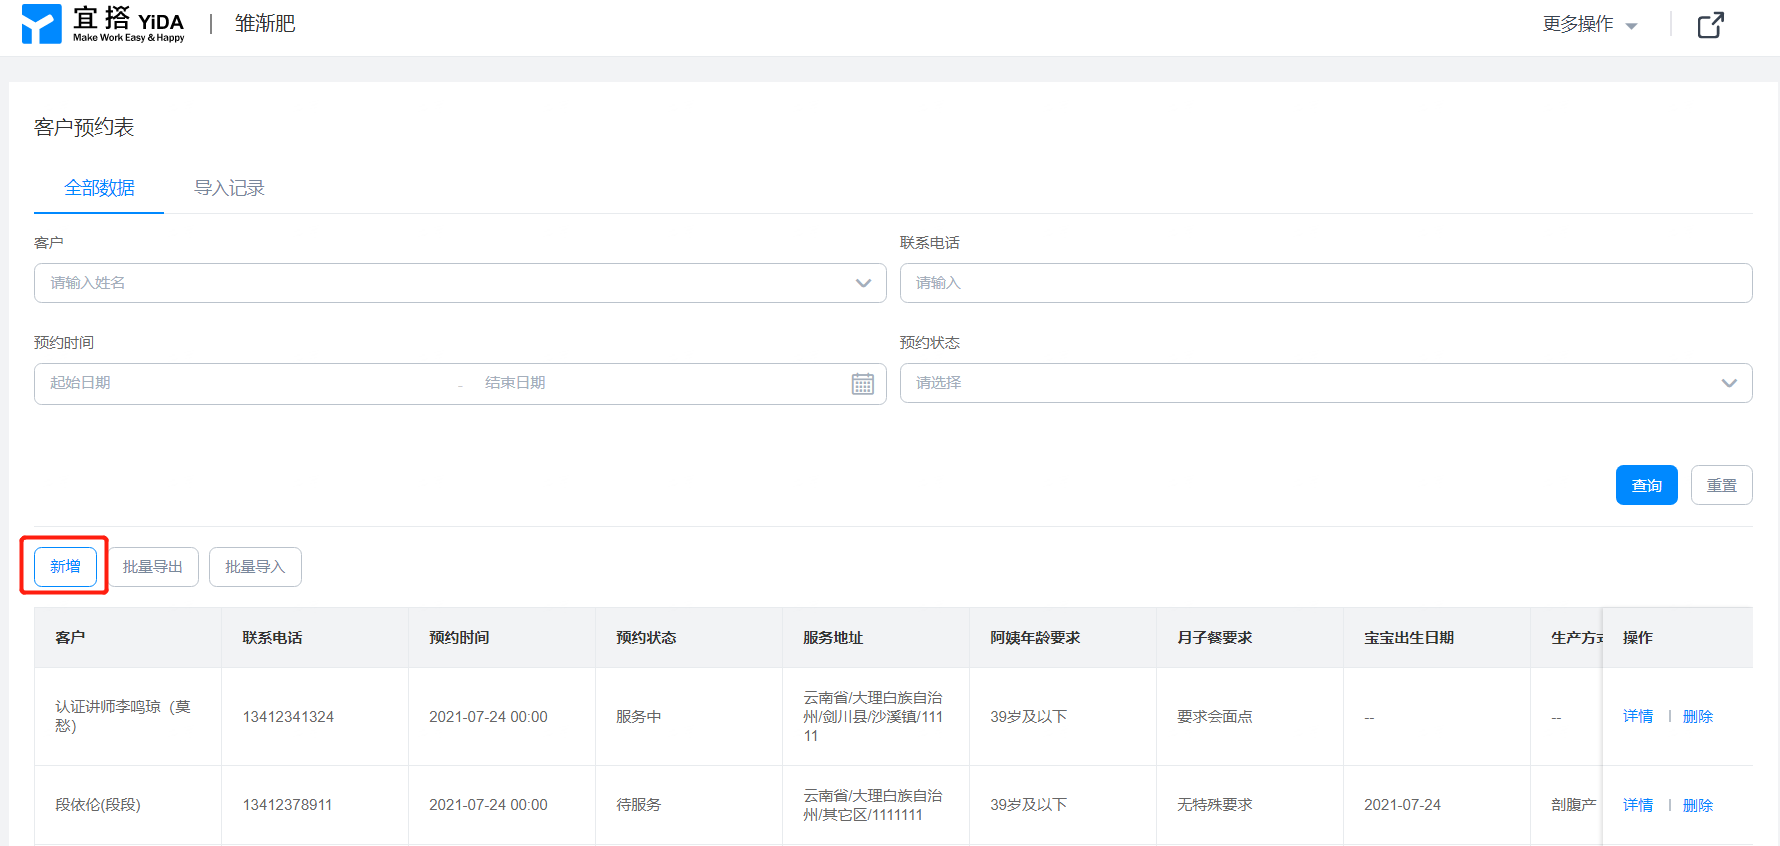Click 删除 for 段依伦(段段) row

(1698, 805)
